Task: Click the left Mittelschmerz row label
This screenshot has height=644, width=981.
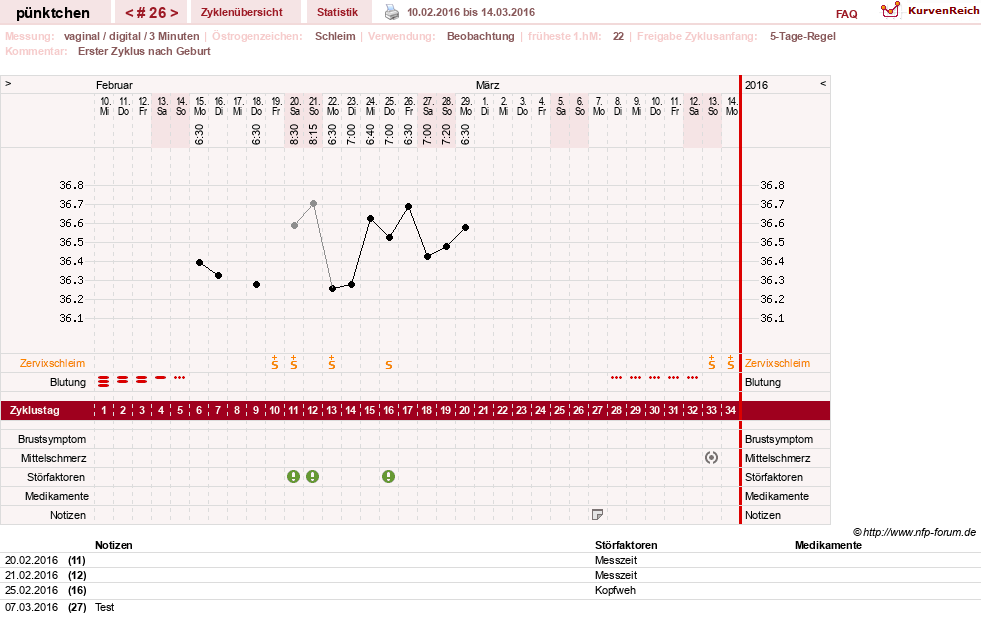Action: [54, 458]
